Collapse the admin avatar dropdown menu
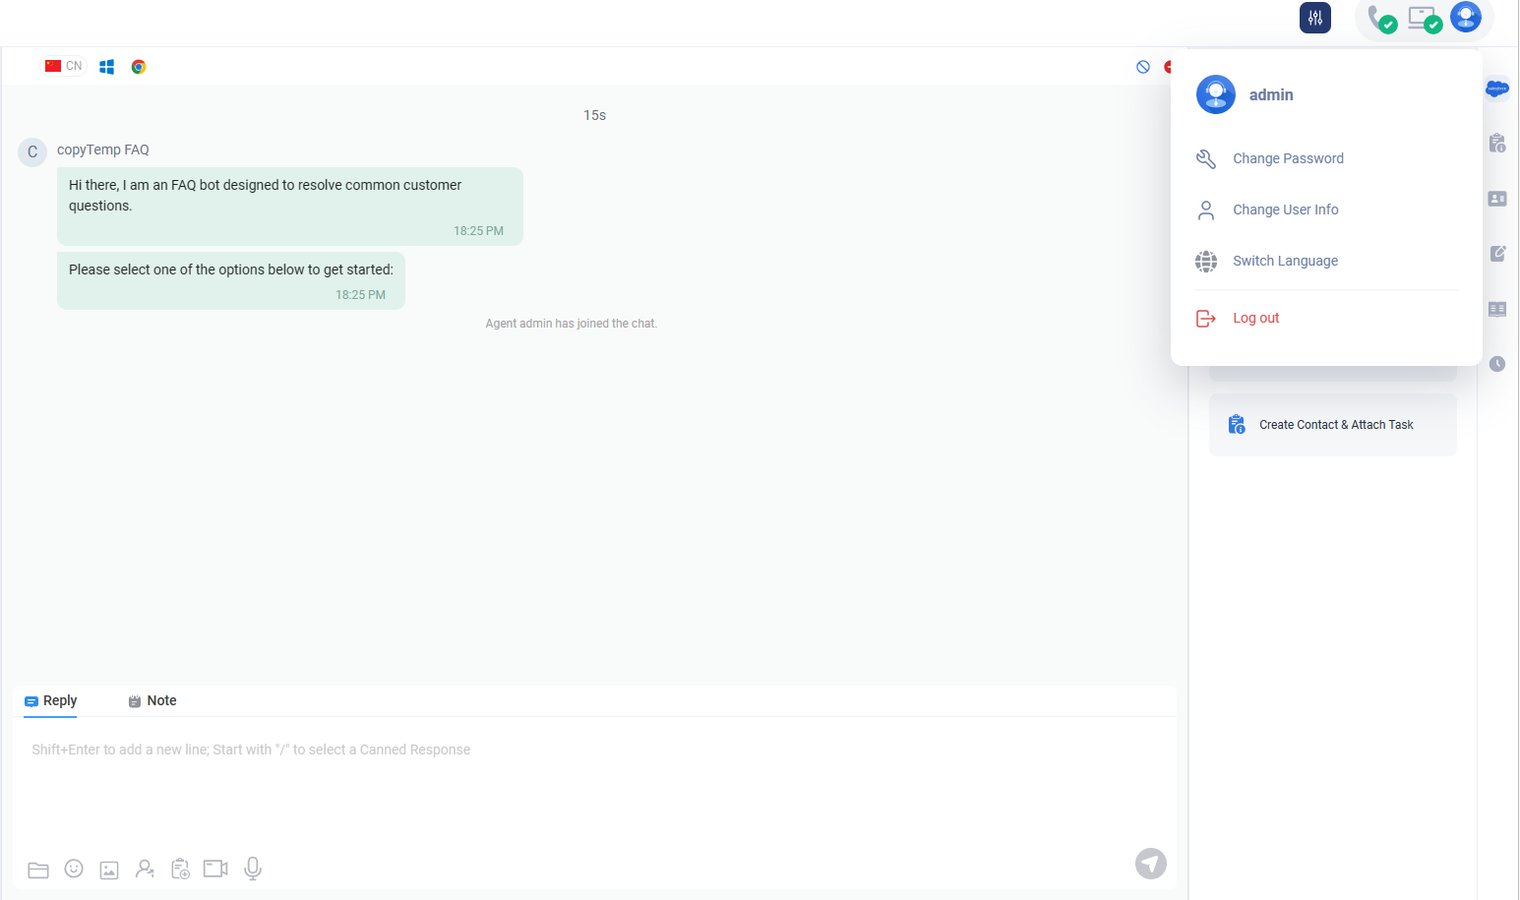 [1465, 17]
